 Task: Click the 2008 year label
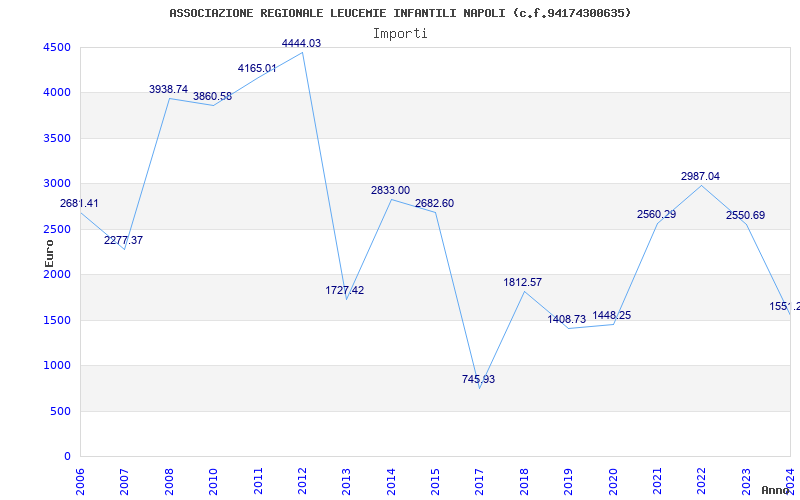click(169, 482)
